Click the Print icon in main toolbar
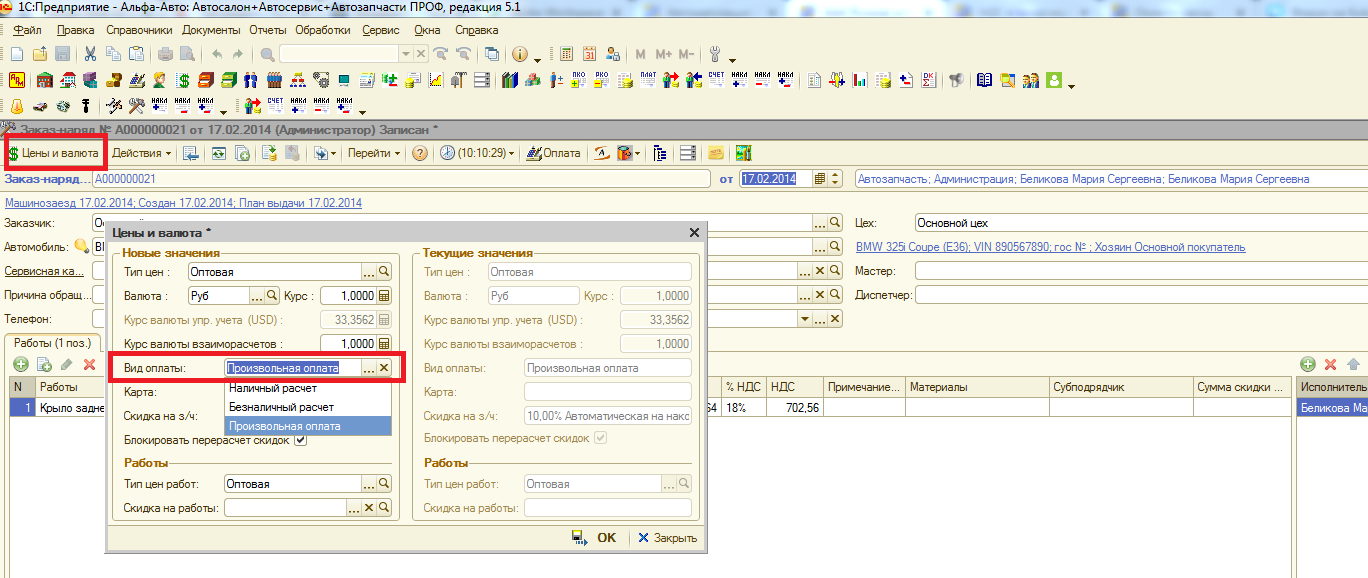The height and width of the screenshot is (578, 1368). [165, 54]
